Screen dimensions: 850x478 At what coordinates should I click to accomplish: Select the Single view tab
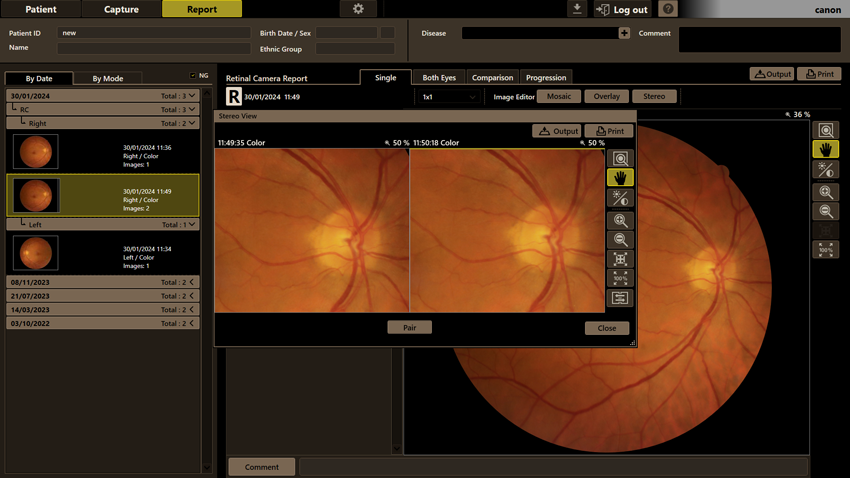pyautogui.click(x=385, y=77)
